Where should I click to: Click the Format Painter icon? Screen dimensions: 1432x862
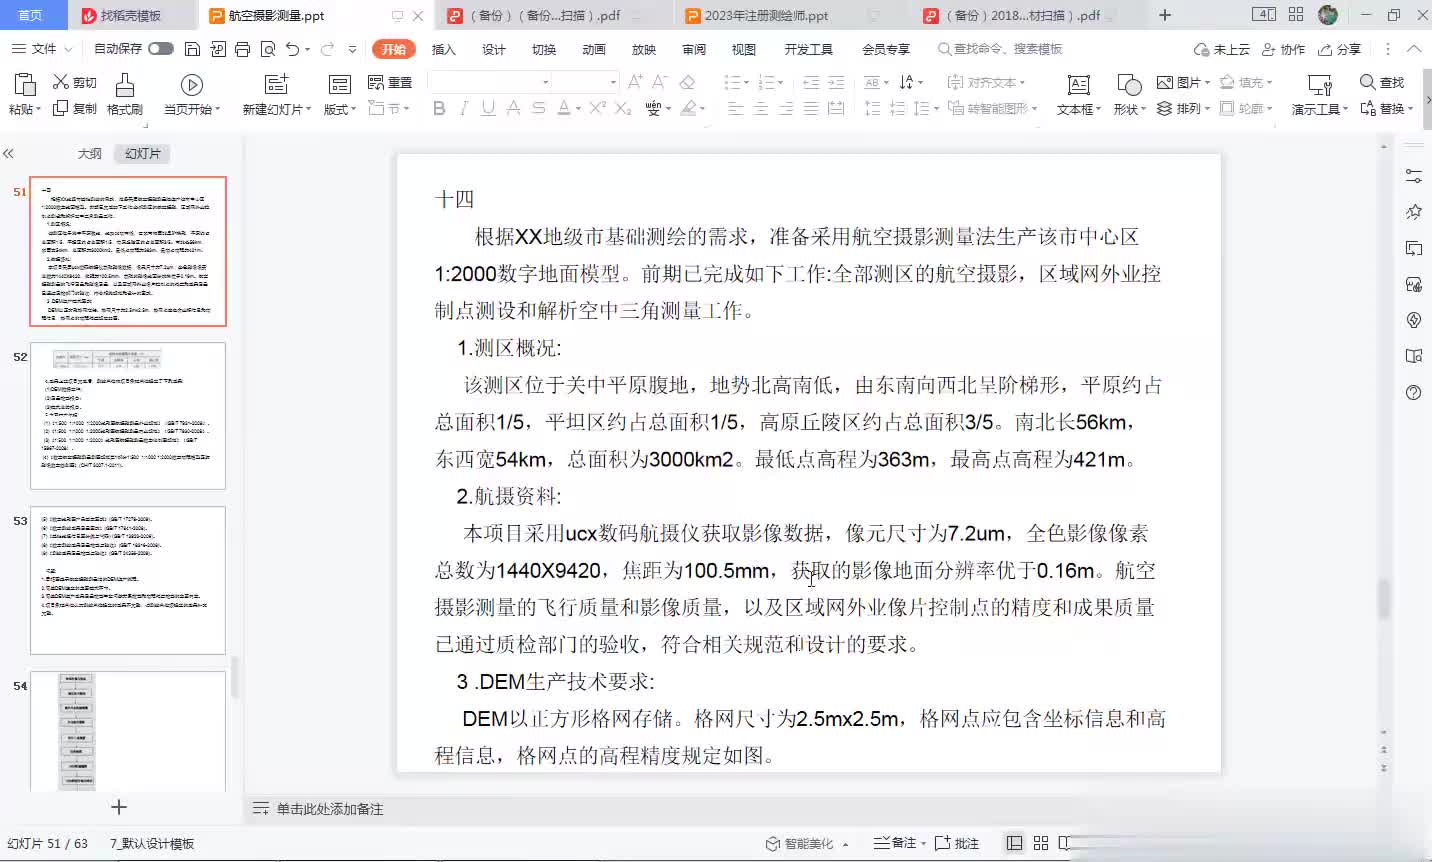tap(124, 94)
